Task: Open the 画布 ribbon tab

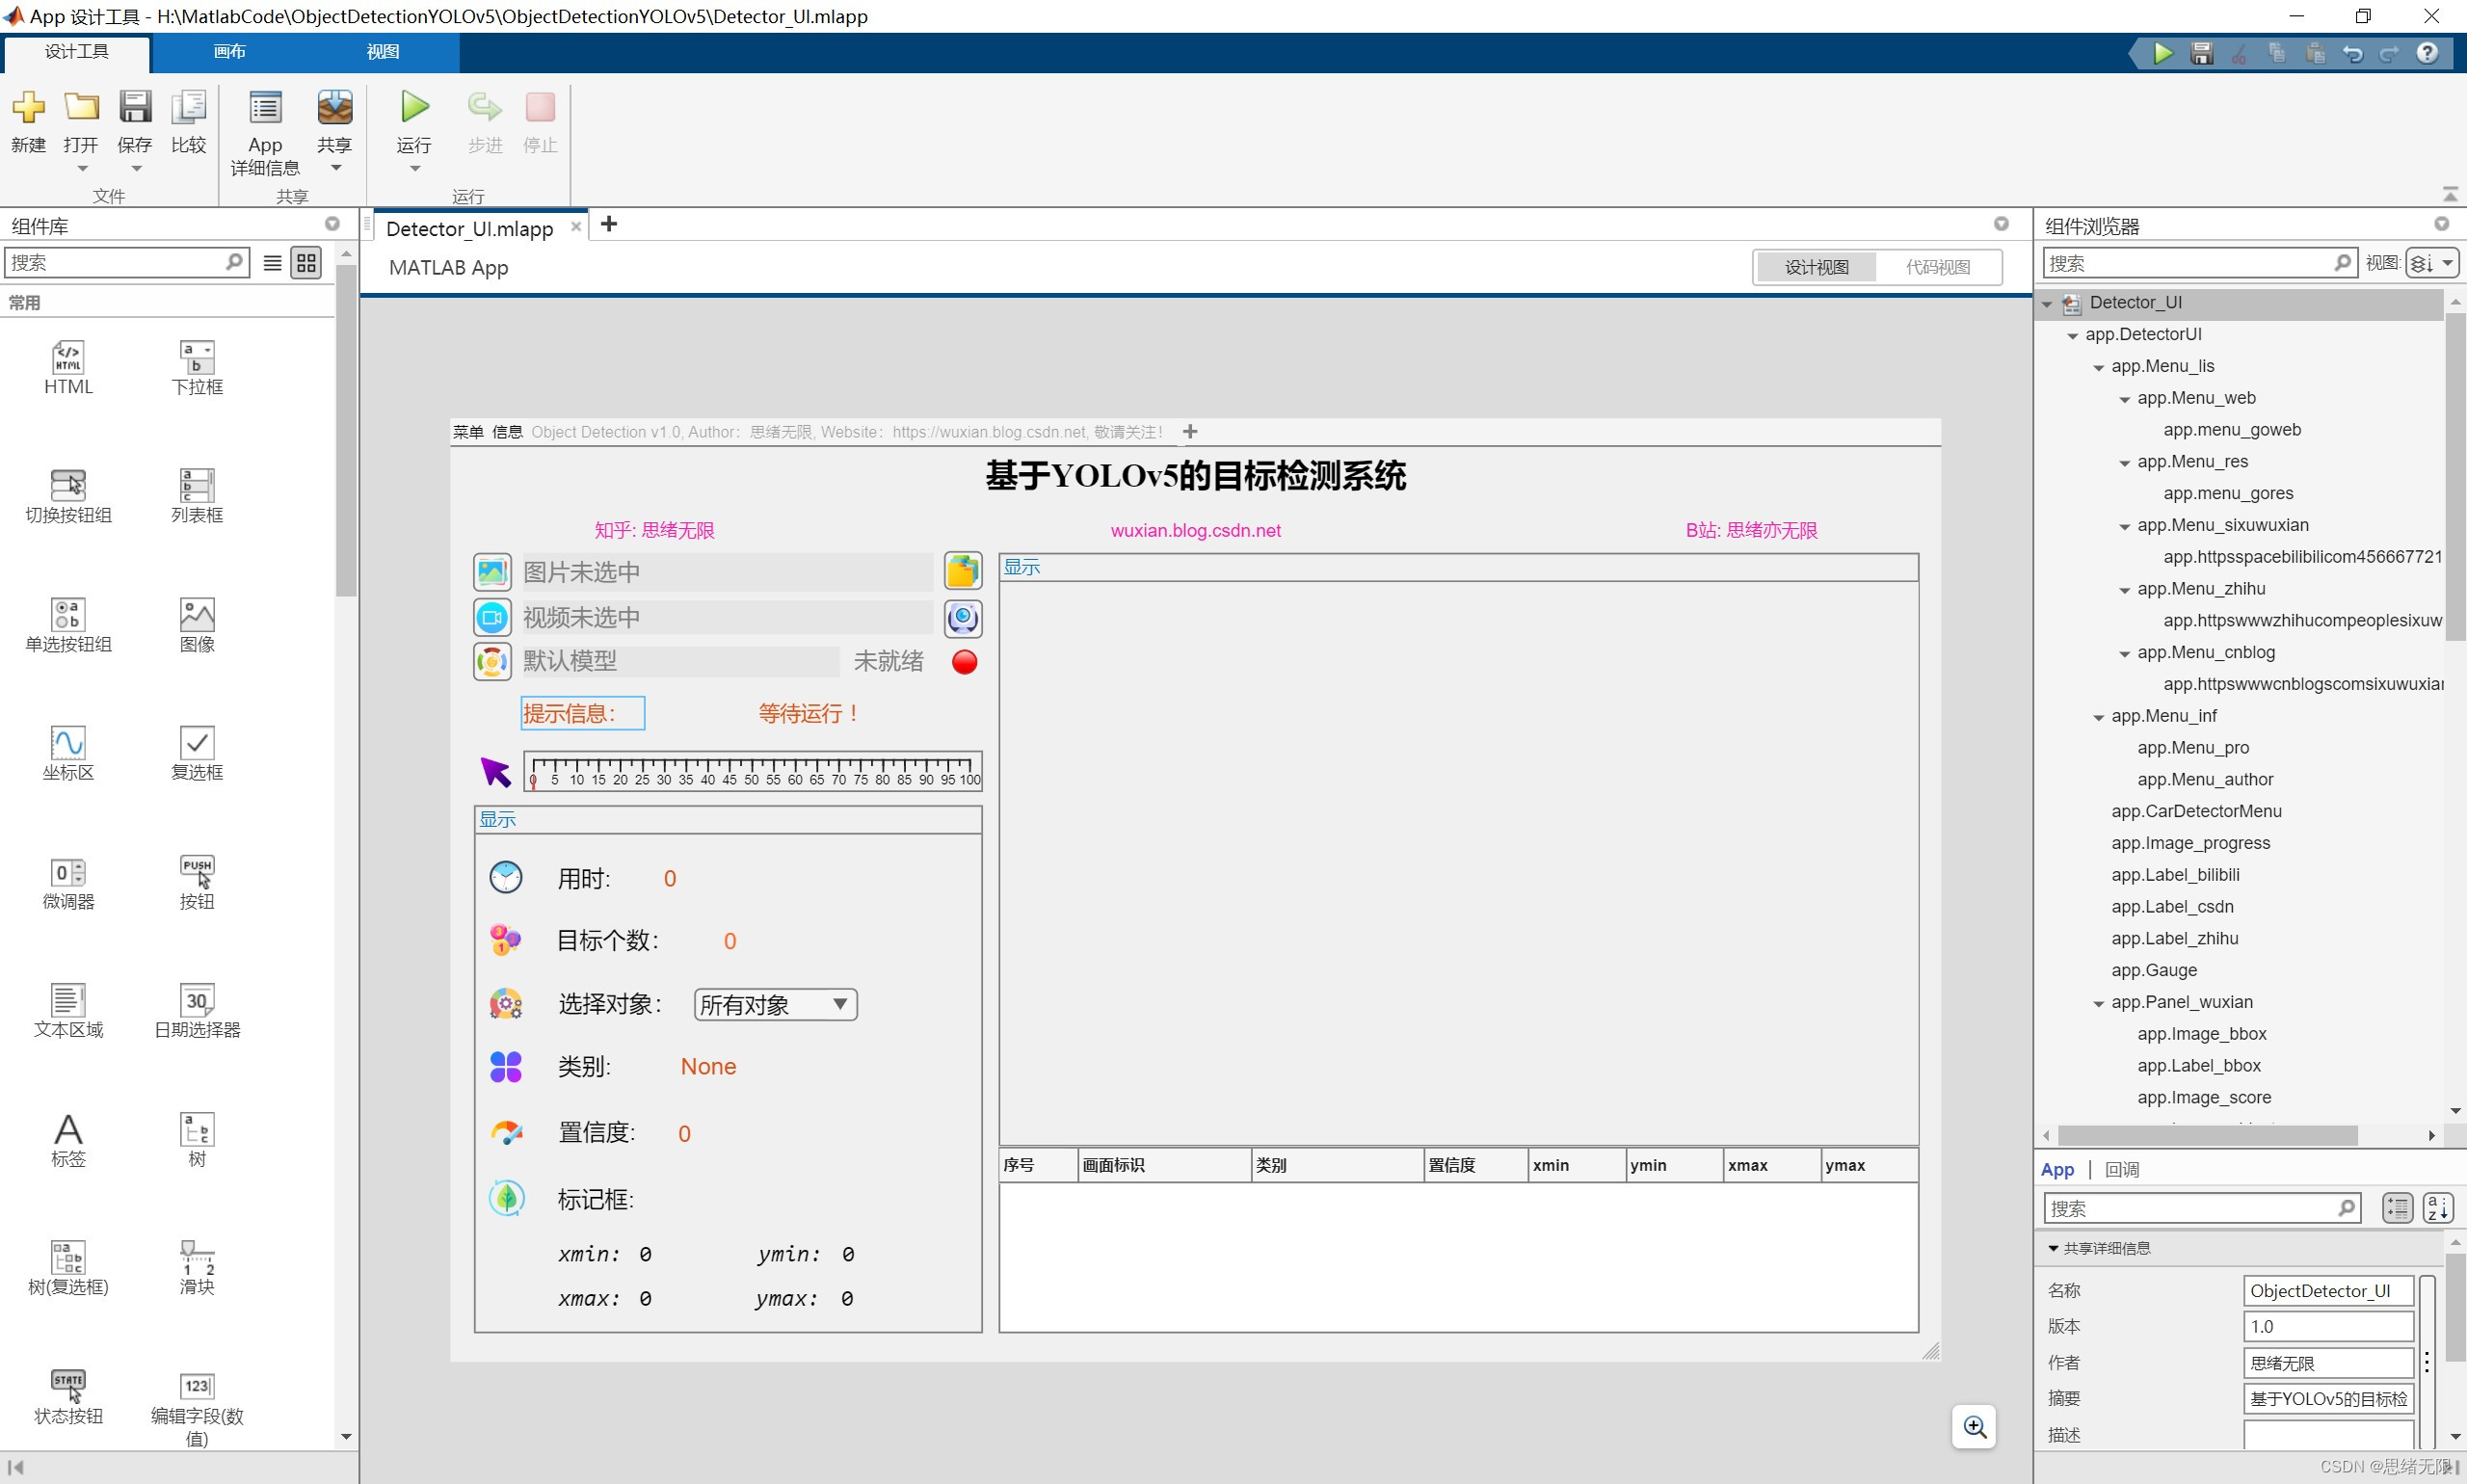Action: pos(229,52)
